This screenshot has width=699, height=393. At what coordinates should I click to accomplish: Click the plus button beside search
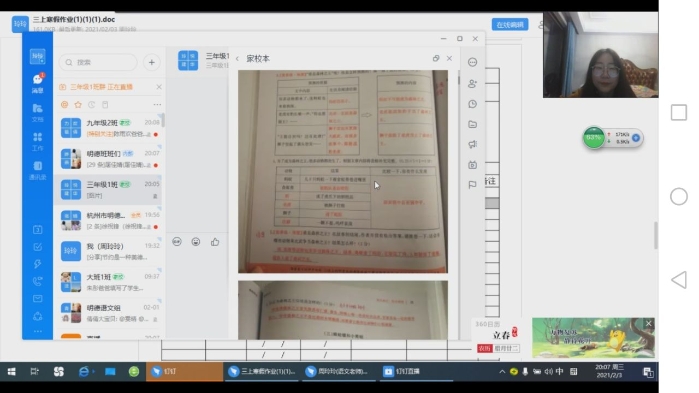152,62
